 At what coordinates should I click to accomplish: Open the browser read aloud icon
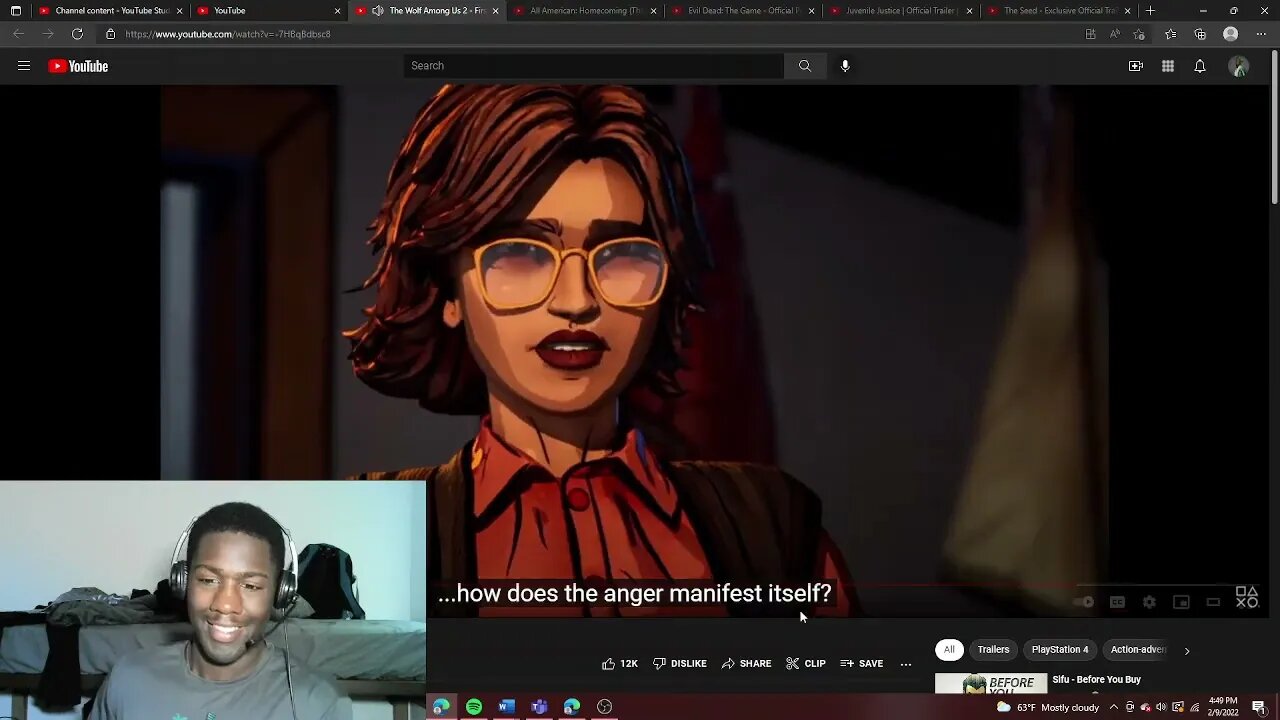click(x=1115, y=34)
